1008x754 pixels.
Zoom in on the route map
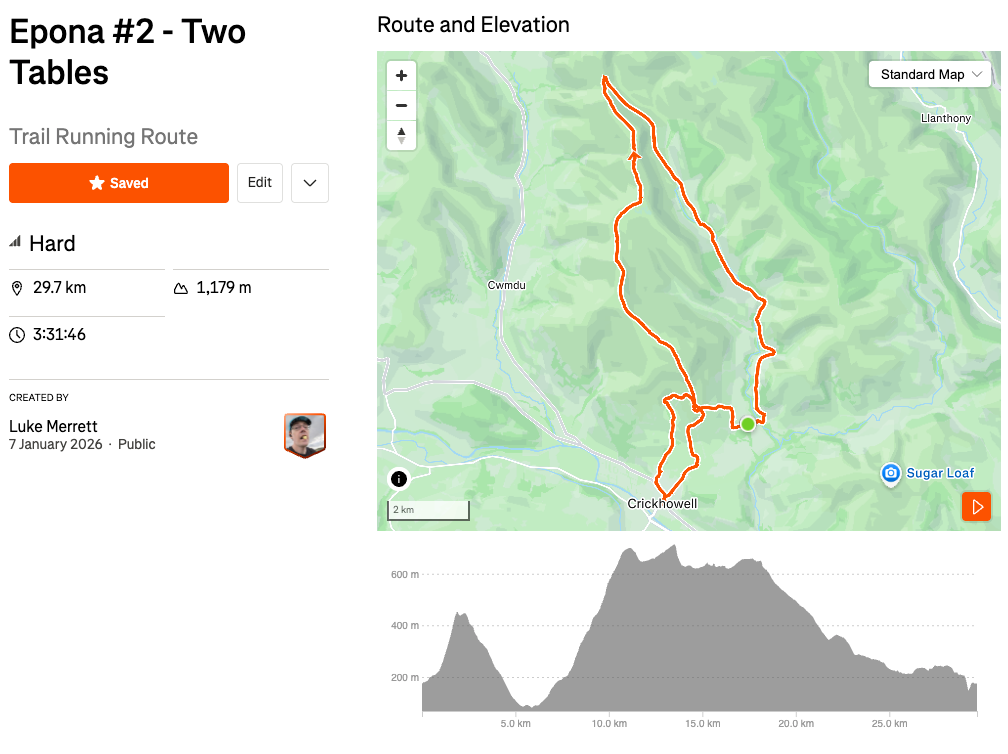[401, 76]
